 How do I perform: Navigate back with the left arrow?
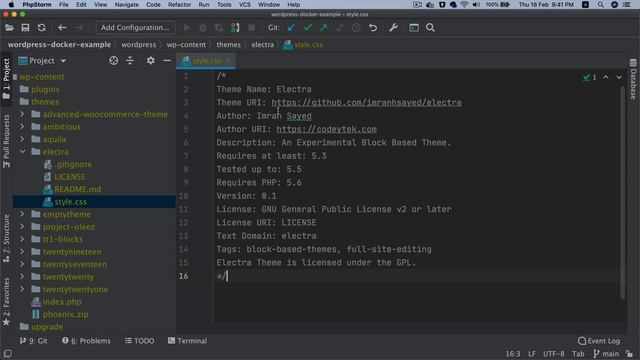pos(62,28)
